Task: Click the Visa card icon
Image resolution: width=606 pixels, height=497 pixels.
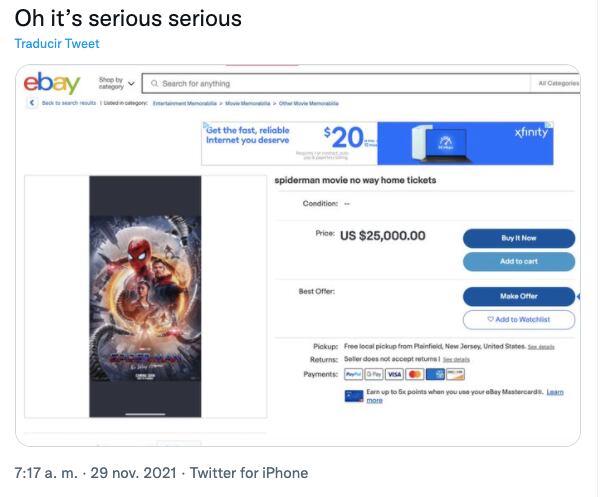Action: (x=393, y=374)
